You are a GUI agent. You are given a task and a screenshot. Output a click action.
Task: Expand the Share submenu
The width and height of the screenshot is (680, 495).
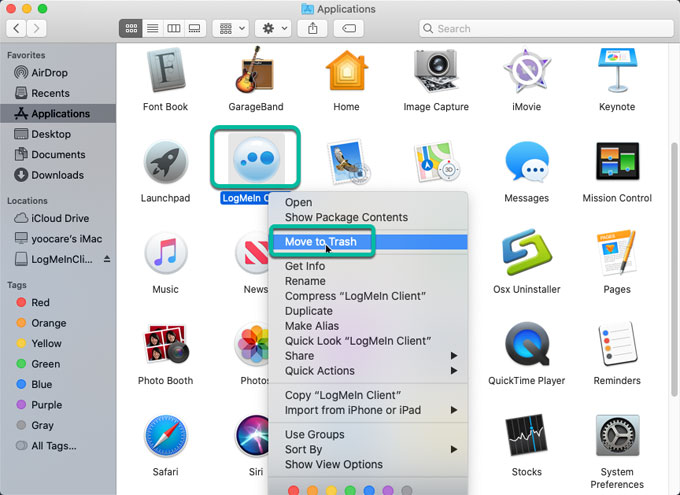[x=368, y=356]
